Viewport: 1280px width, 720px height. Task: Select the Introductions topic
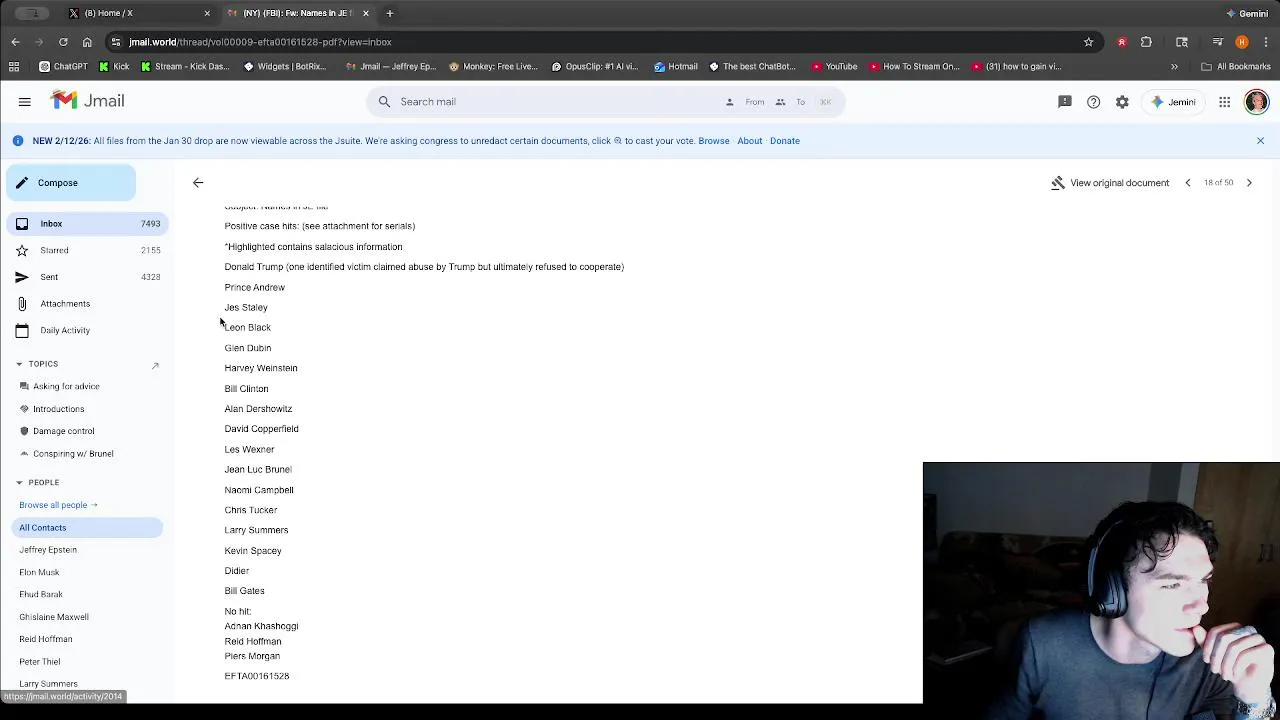pos(58,409)
